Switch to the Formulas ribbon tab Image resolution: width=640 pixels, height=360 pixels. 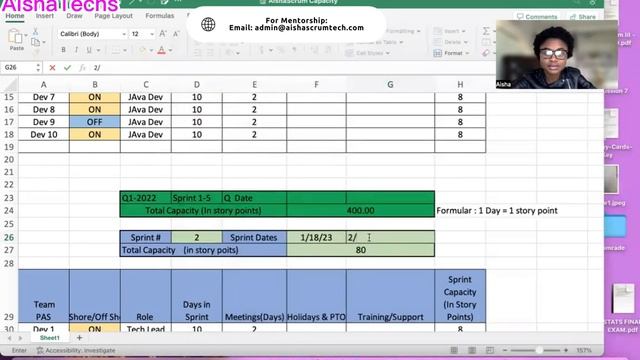[x=160, y=16]
